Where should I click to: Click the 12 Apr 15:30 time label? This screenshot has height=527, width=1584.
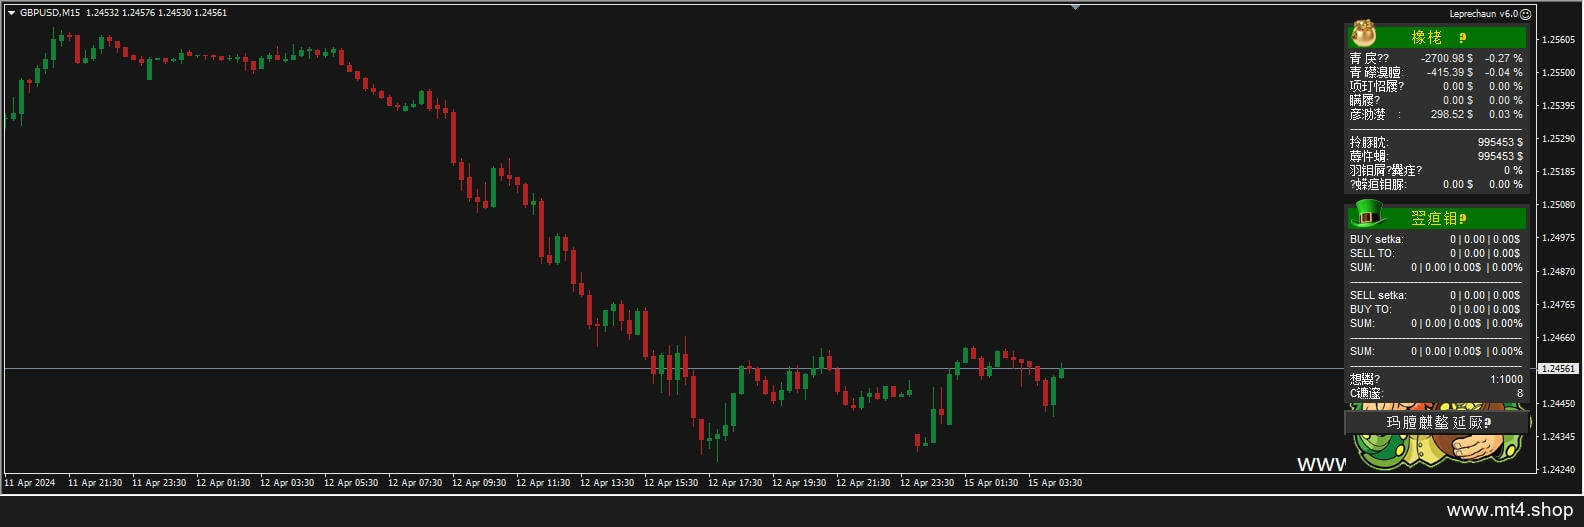[671, 483]
